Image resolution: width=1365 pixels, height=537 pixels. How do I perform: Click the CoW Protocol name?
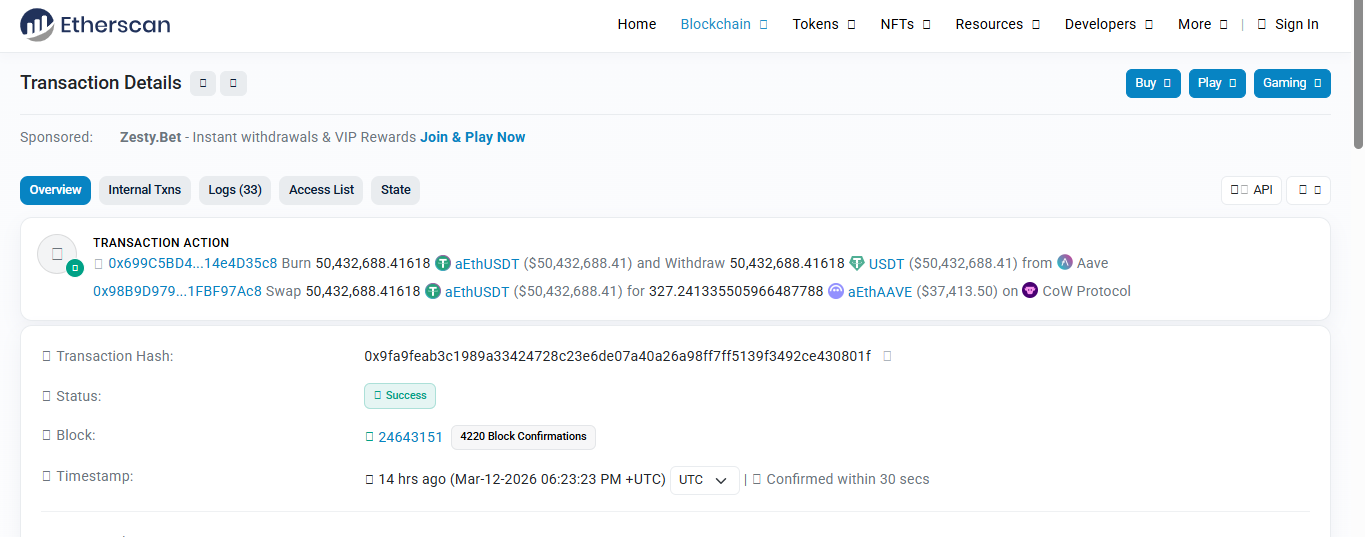point(1087,291)
